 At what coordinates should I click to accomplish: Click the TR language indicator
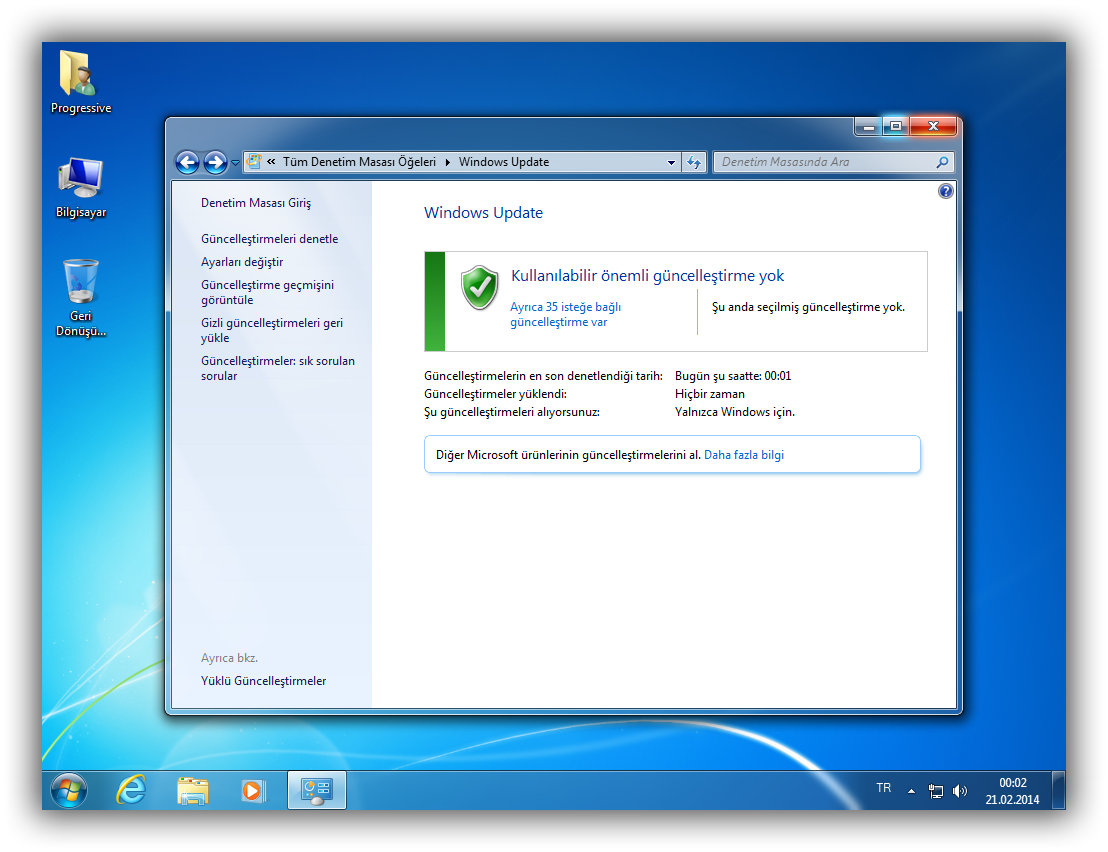pyautogui.click(x=883, y=788)
